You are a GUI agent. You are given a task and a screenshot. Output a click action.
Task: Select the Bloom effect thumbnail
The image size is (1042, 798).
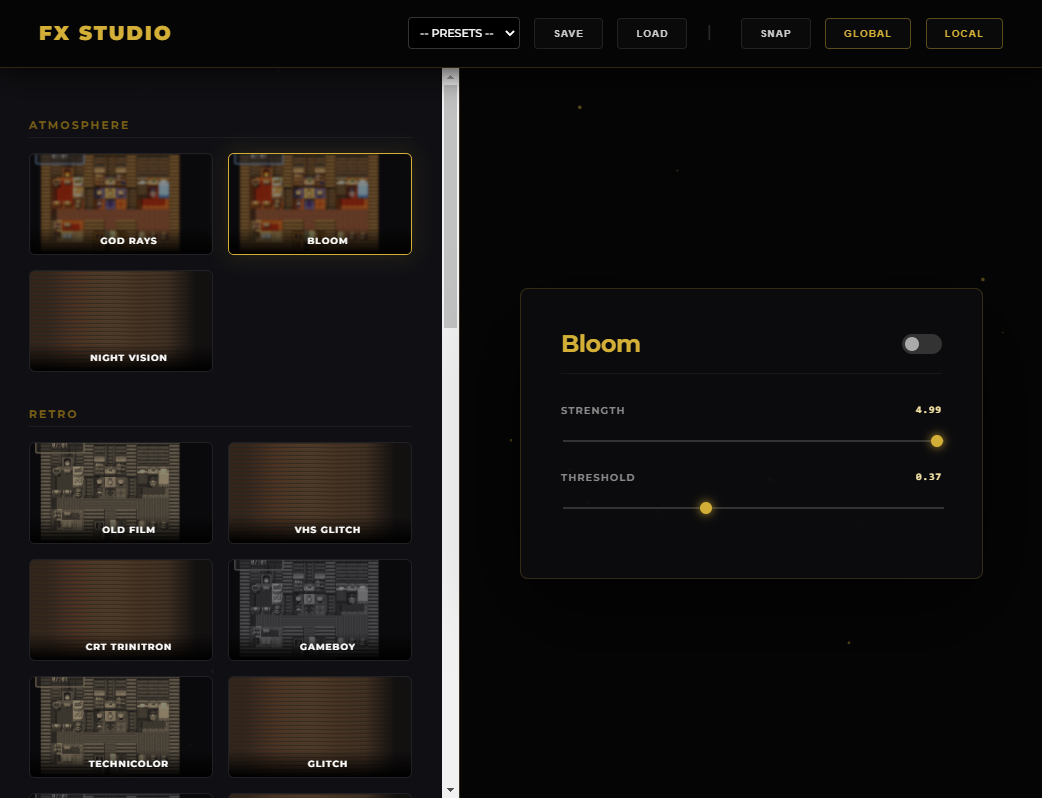320,204
